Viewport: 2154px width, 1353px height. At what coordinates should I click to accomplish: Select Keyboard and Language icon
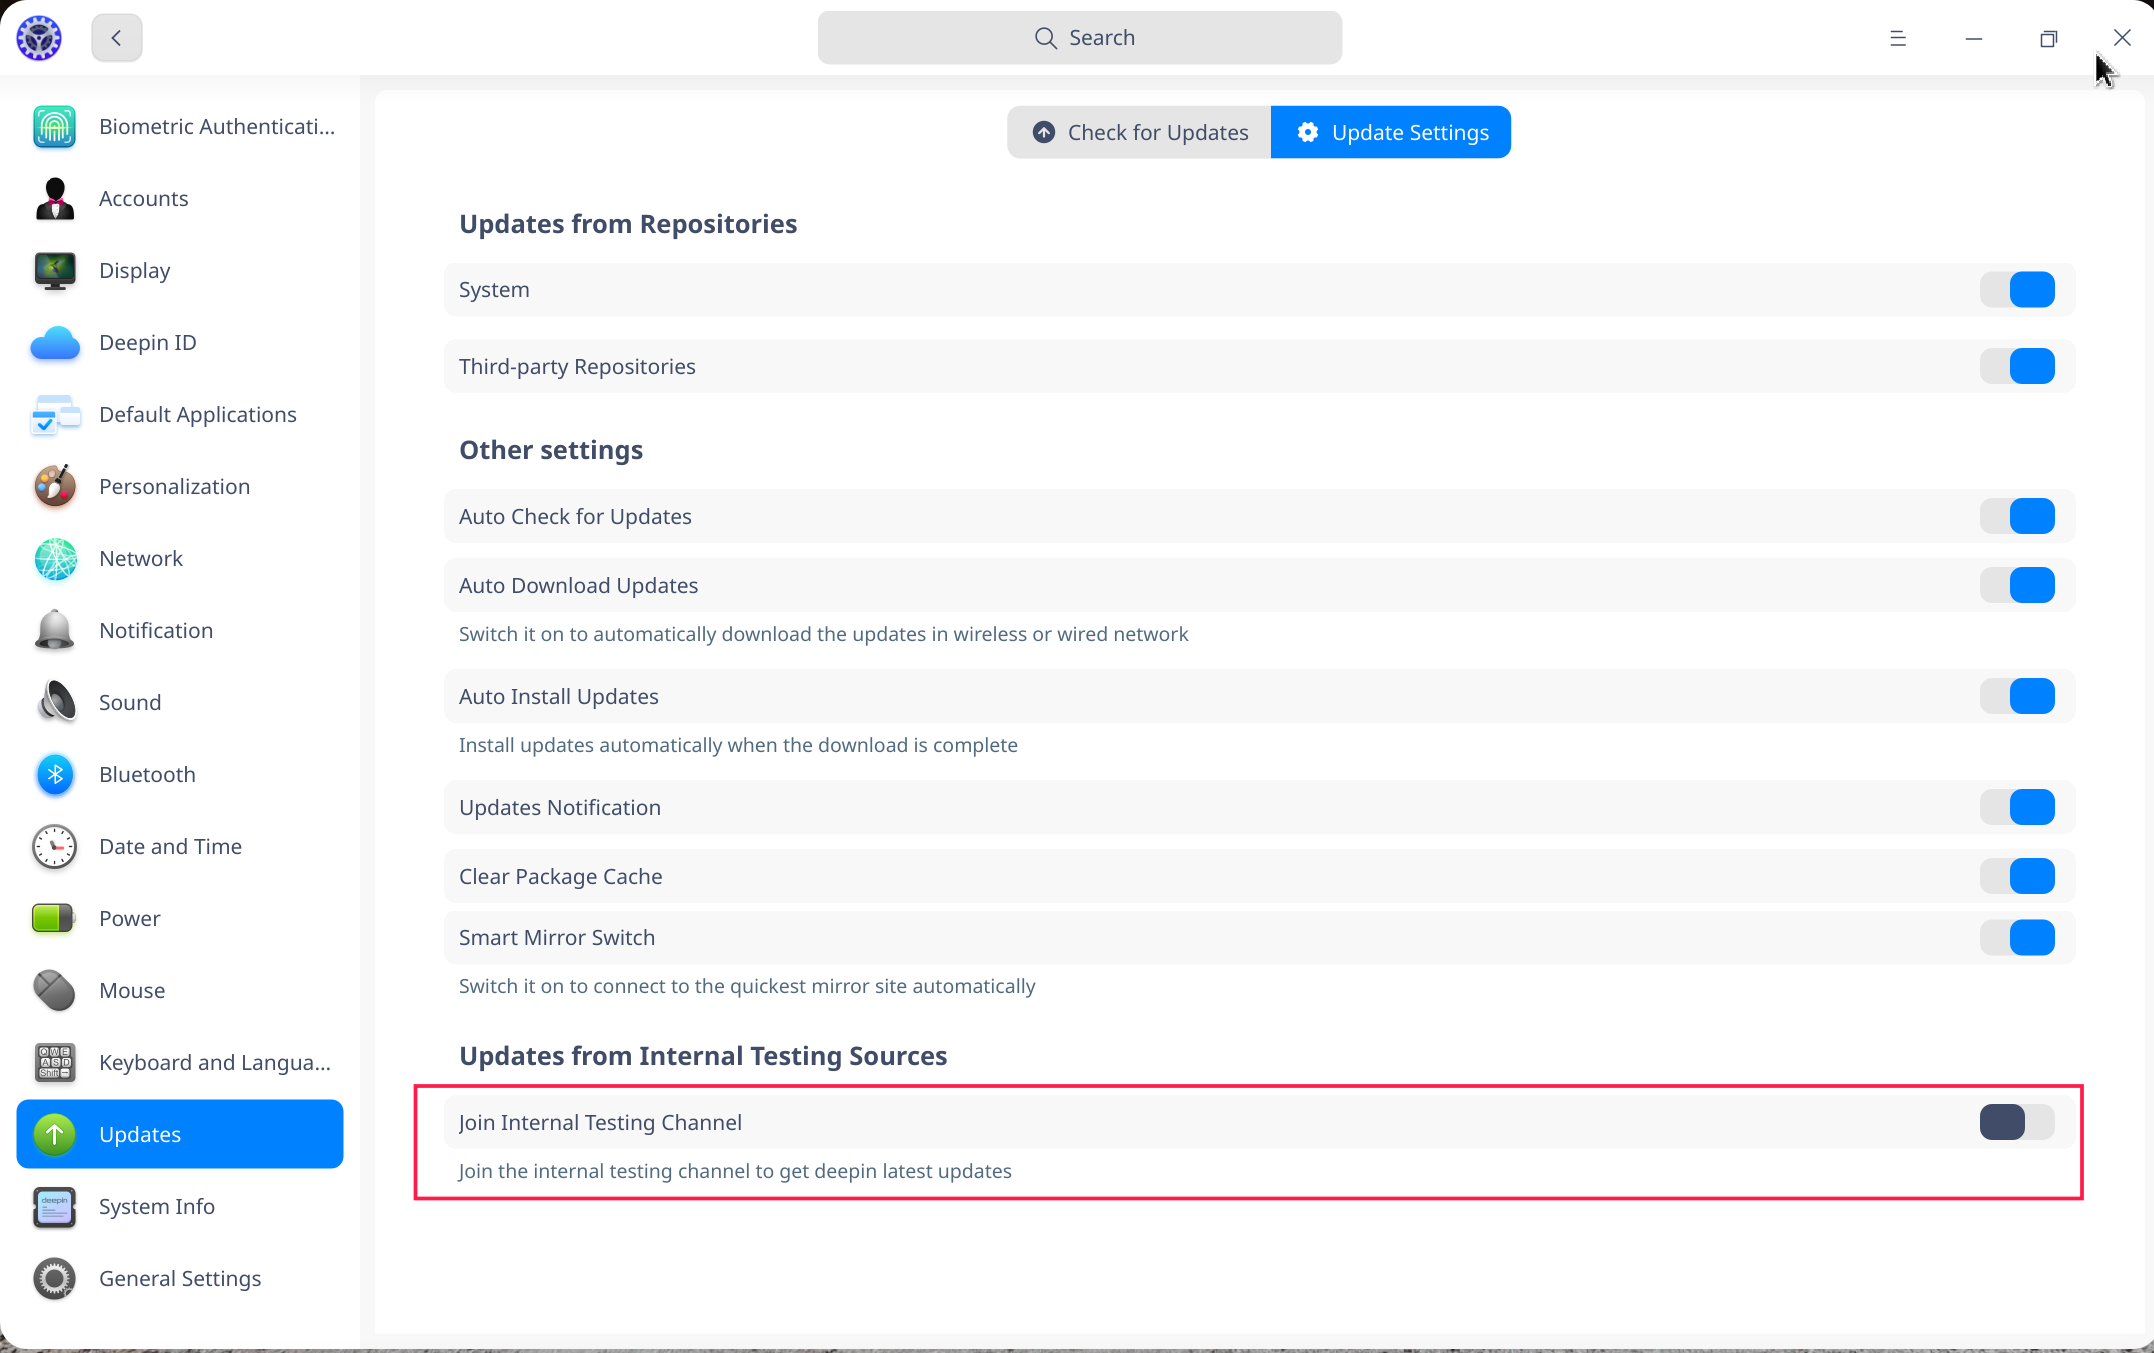click(54, 1063)
